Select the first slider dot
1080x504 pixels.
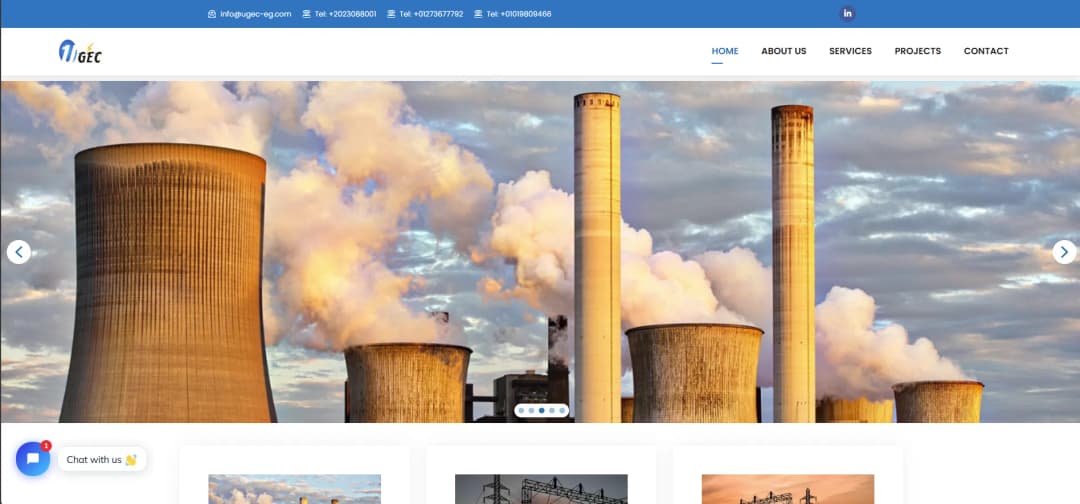click(x=521, y=410)
